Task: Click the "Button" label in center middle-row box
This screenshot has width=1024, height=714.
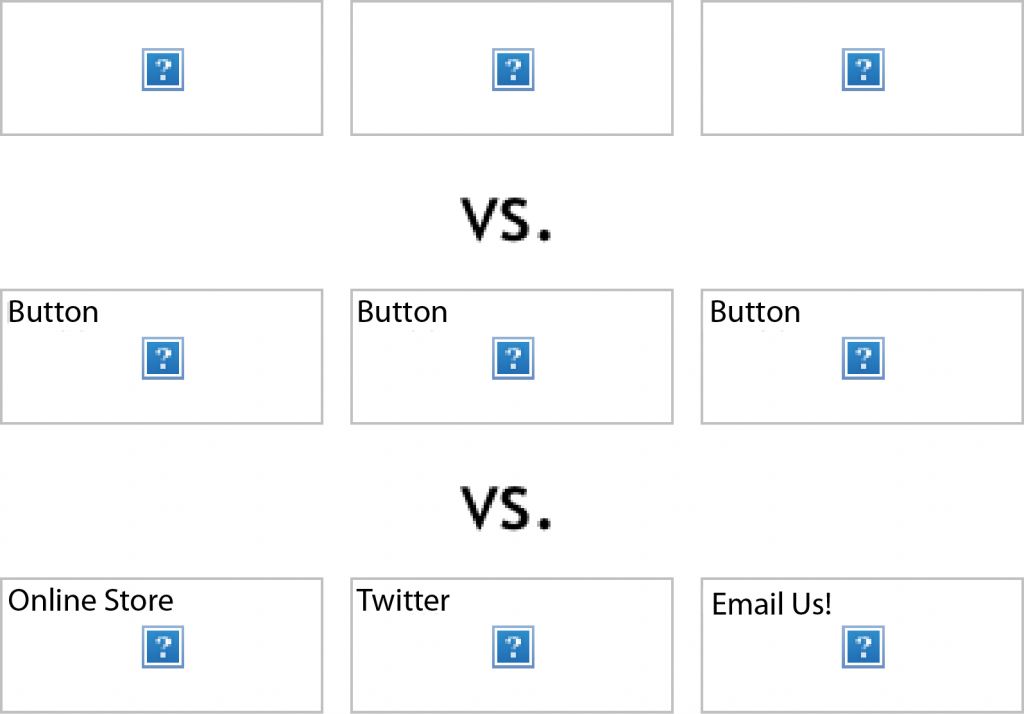Action: (402, 312)
